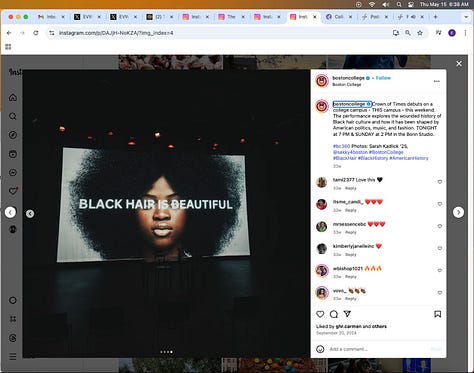Viewport: 474px width, 373px height.
Task: Close the active Instagram tab
Action: (314, 17)
